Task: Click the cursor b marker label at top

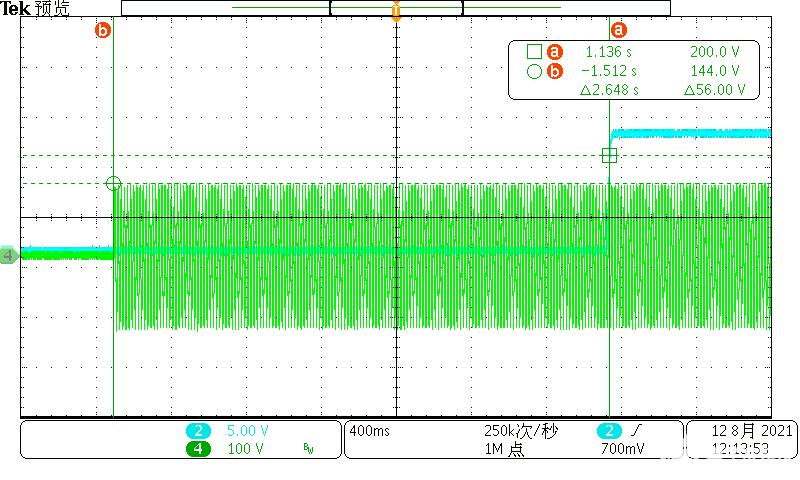Action: coord(103,30)
